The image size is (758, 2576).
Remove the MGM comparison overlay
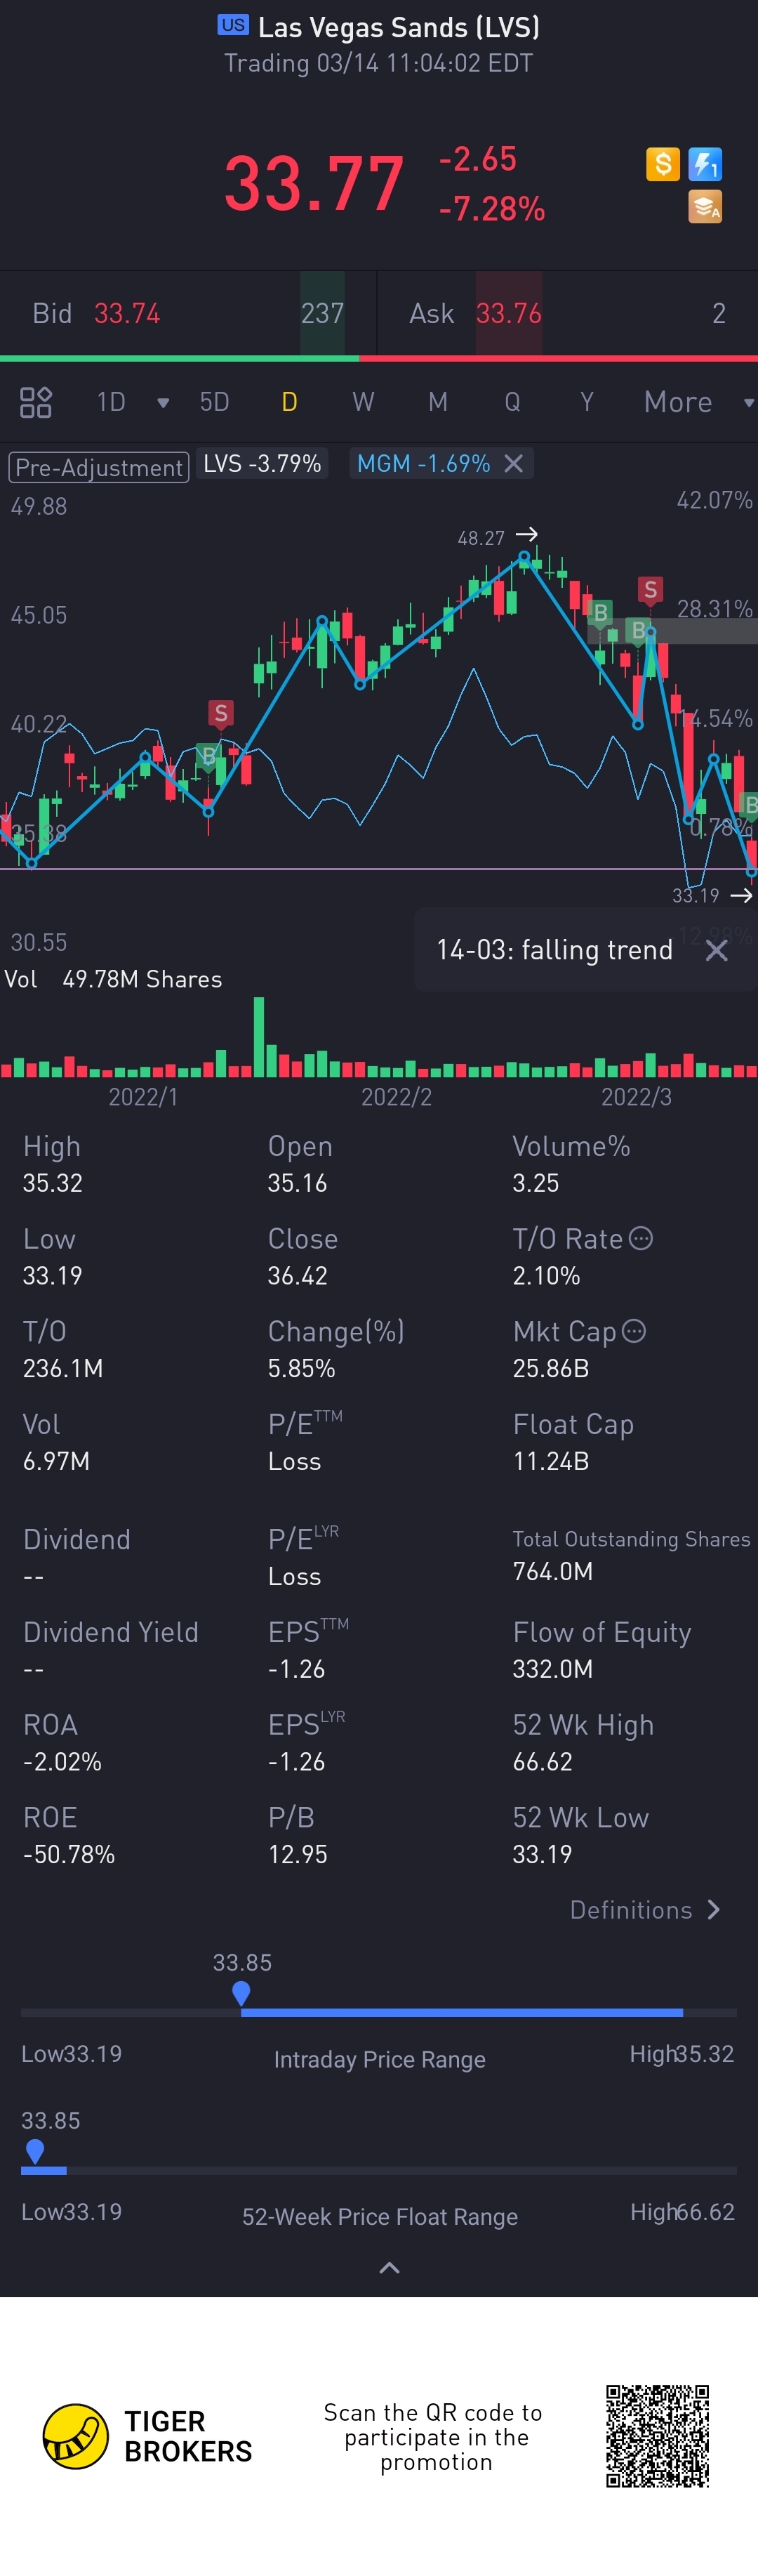[x=514, y=464]
